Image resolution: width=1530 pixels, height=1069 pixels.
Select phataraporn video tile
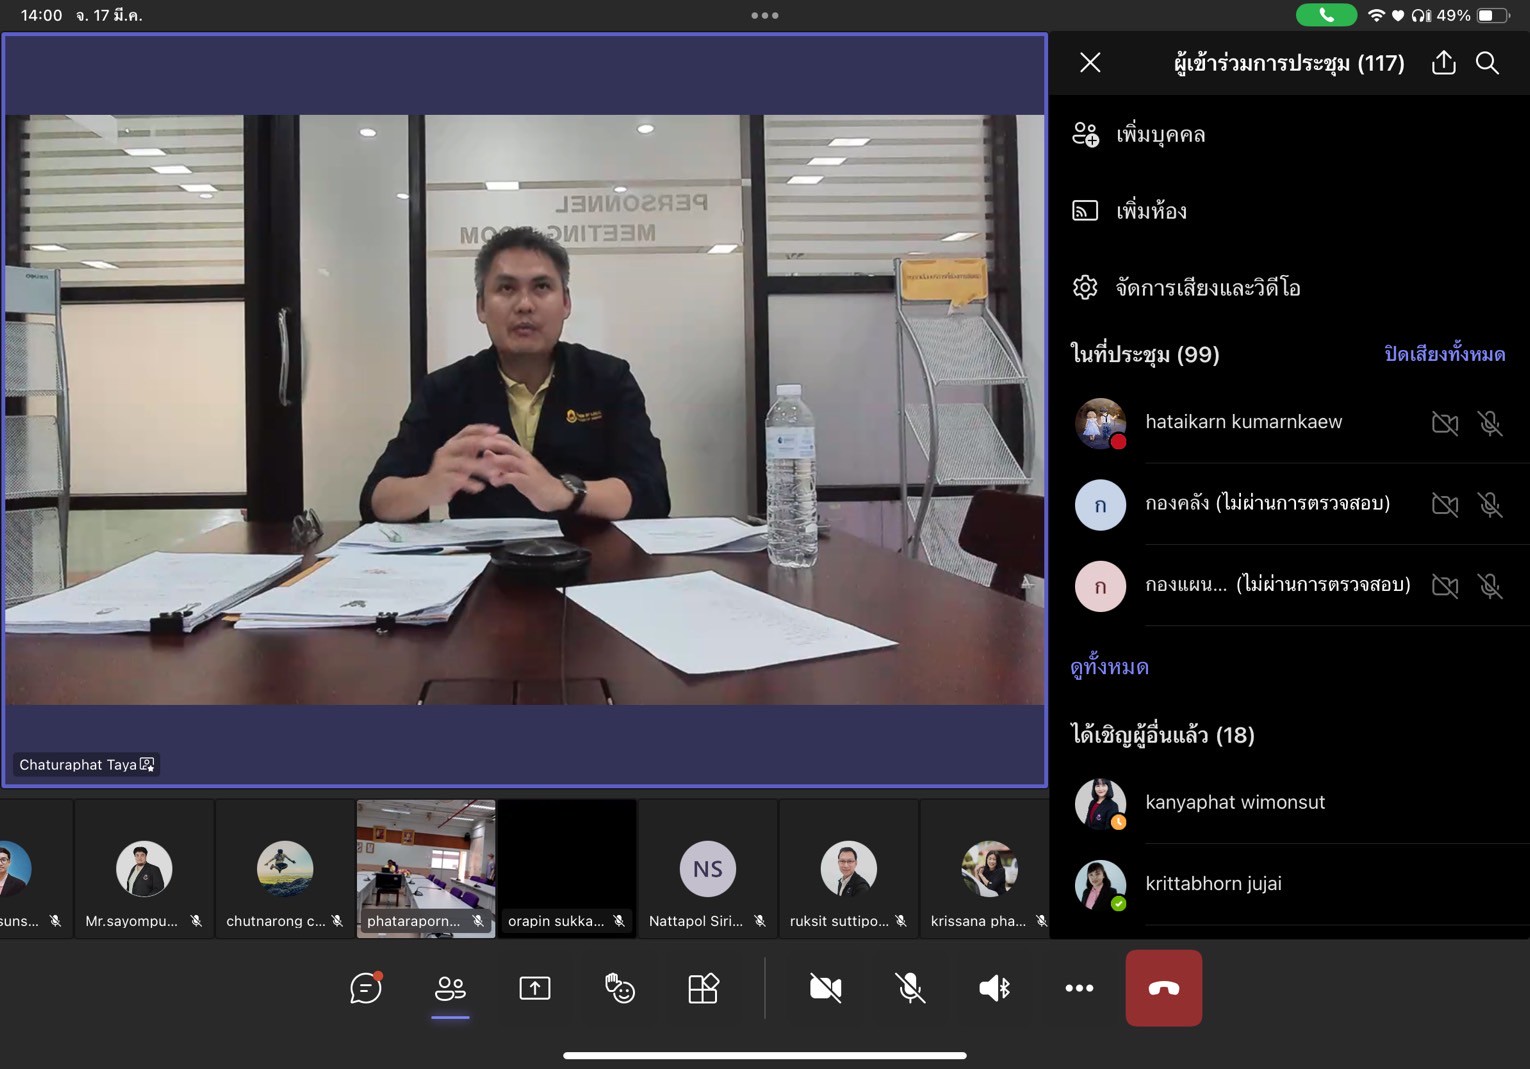coord(426,868)
